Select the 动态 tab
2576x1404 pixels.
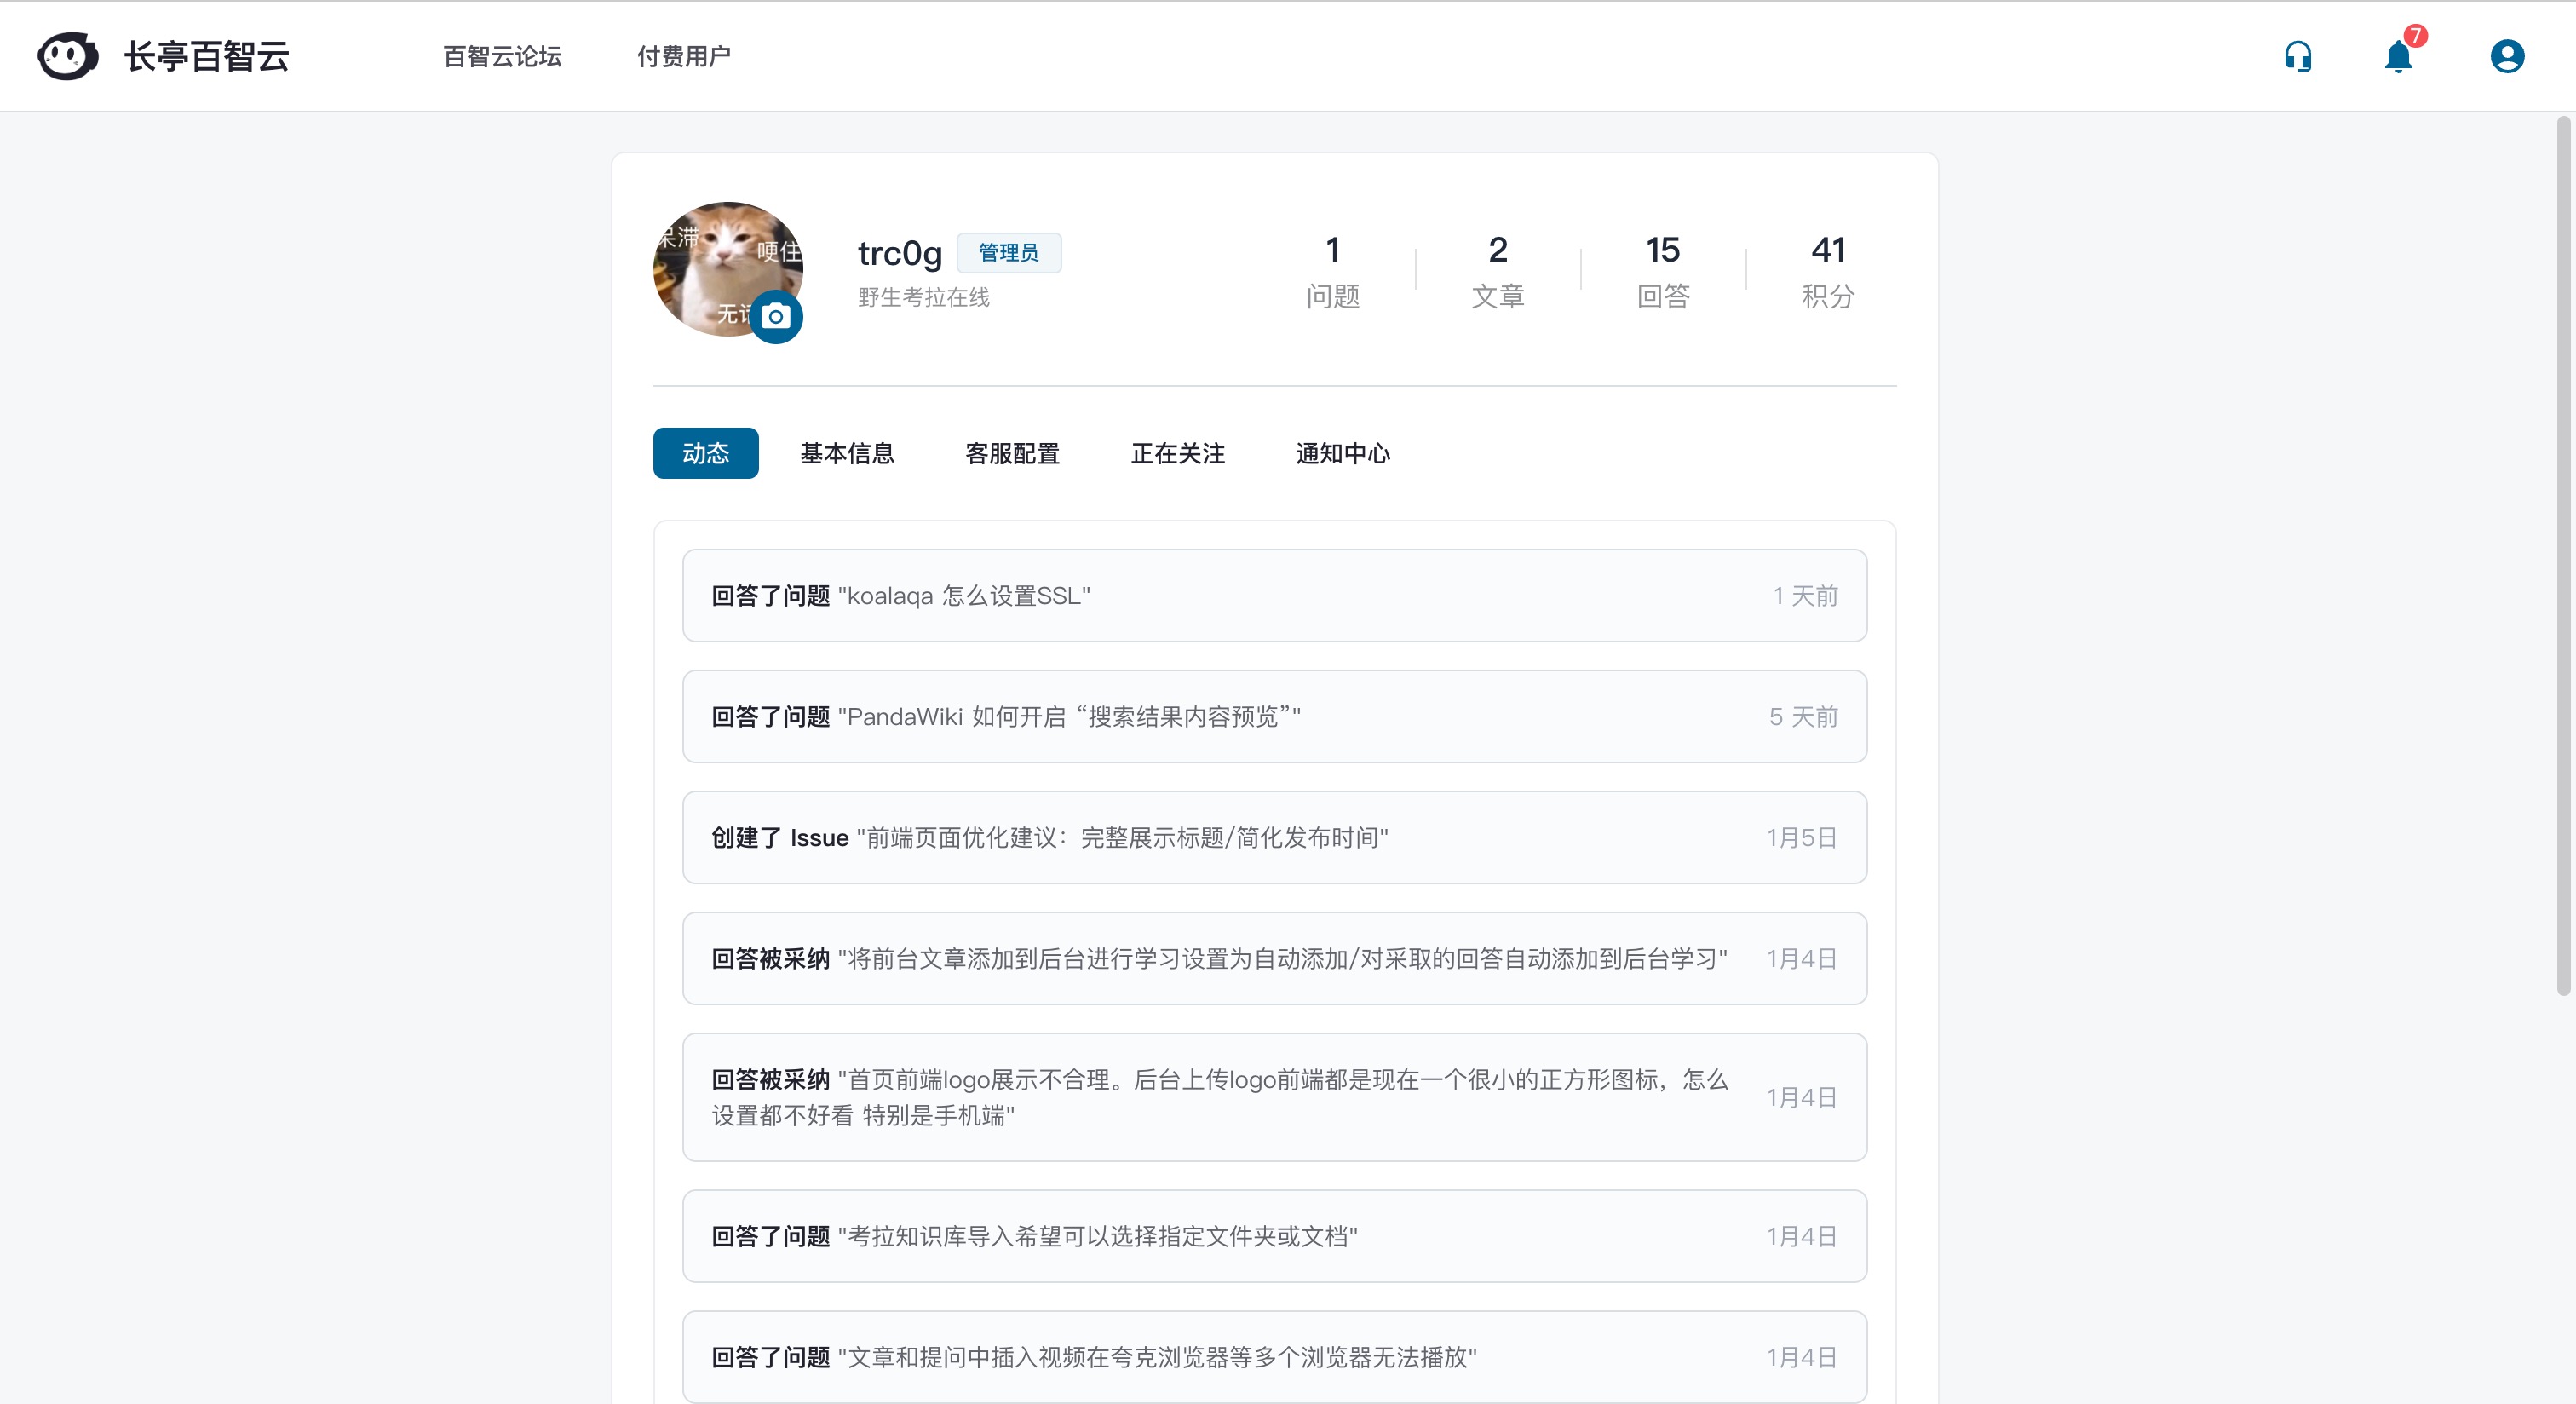click(x=705, y=453)
